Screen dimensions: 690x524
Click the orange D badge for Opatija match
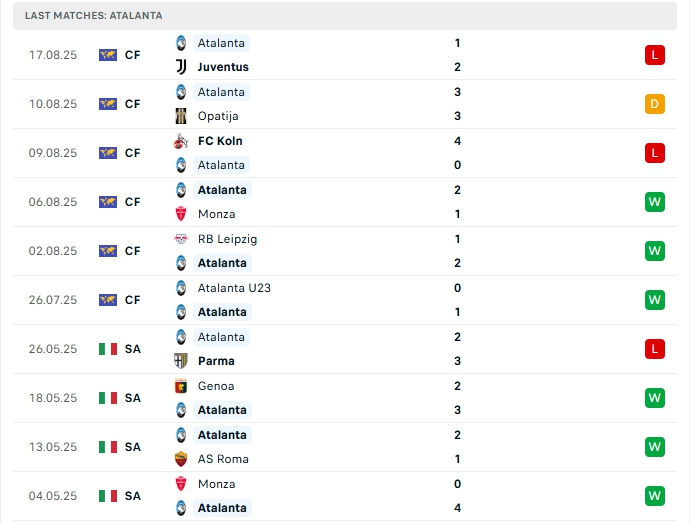click(655, 104)
